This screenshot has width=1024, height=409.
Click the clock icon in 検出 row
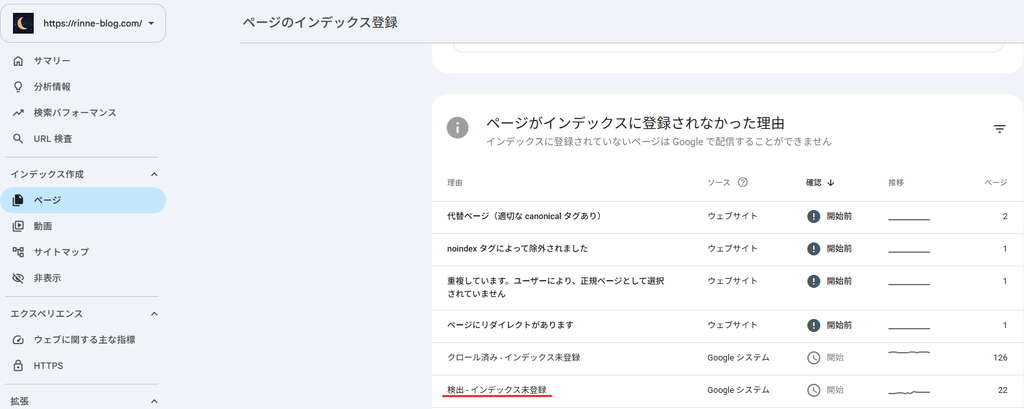(x=813, y=390)
